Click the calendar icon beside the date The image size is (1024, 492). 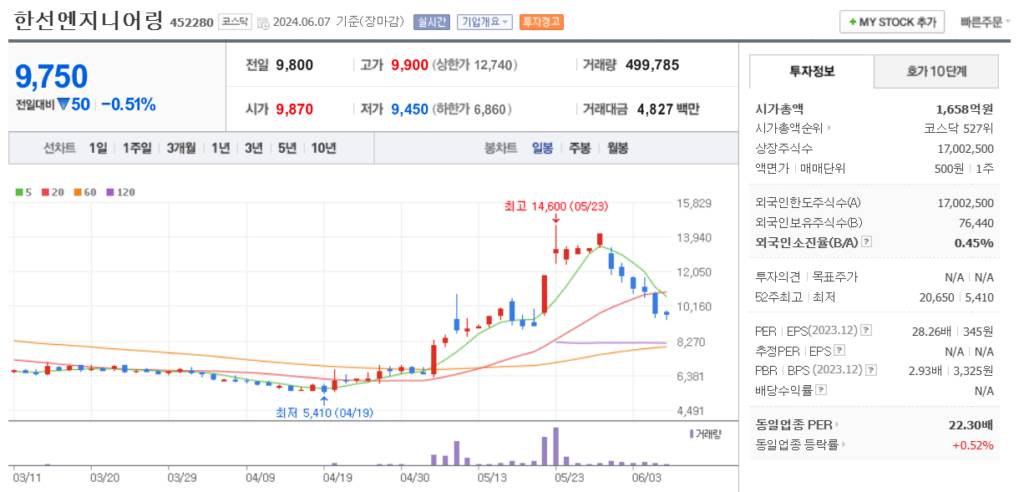(263, 22)
